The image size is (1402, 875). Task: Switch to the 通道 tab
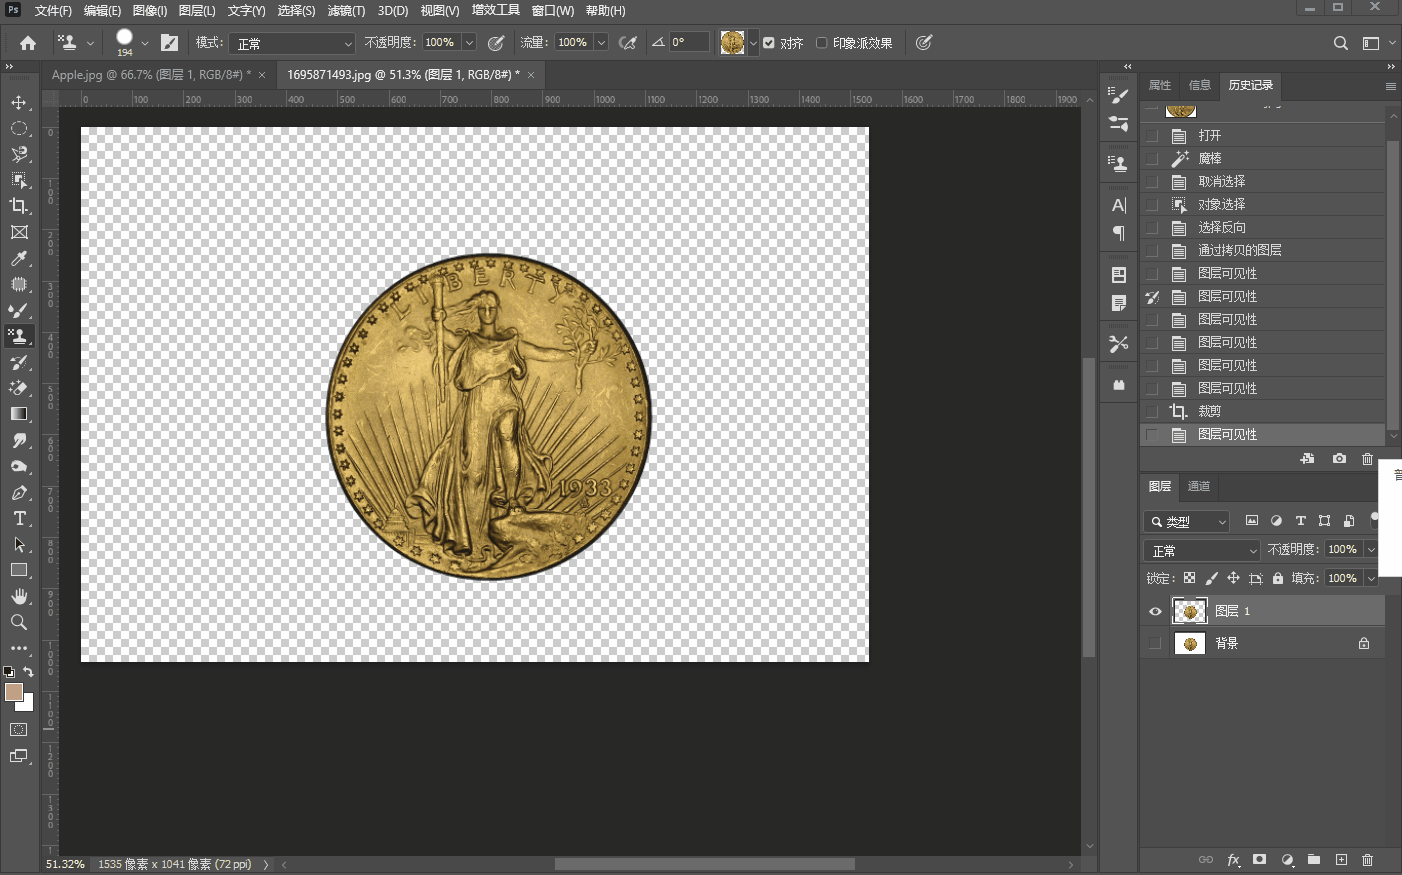point(1199,486)
